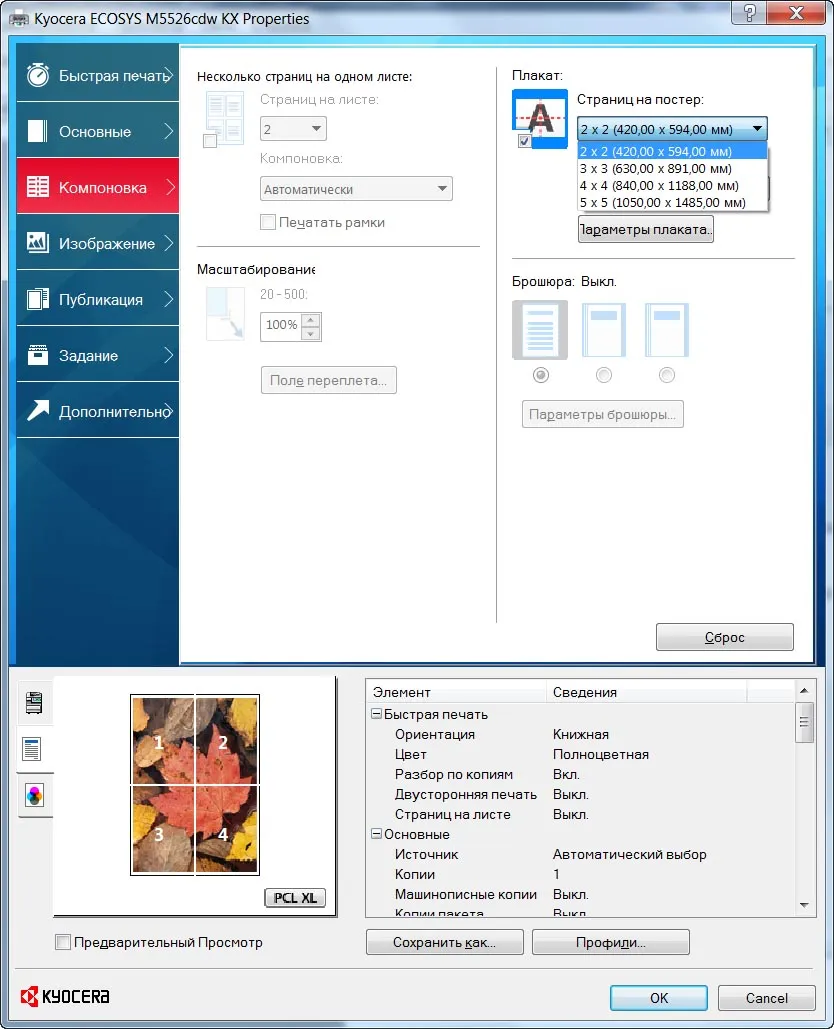
Task: Click the Kyocera logo
Action: (x=65, y=996)
